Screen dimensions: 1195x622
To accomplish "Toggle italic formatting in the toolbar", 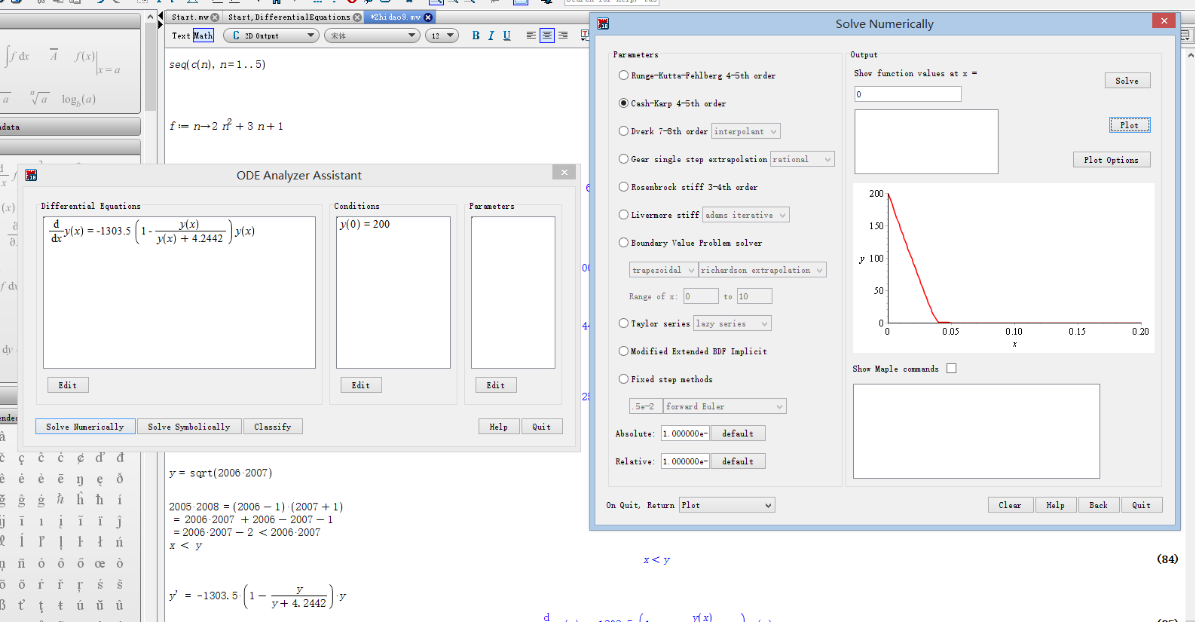I will (491, 36).
